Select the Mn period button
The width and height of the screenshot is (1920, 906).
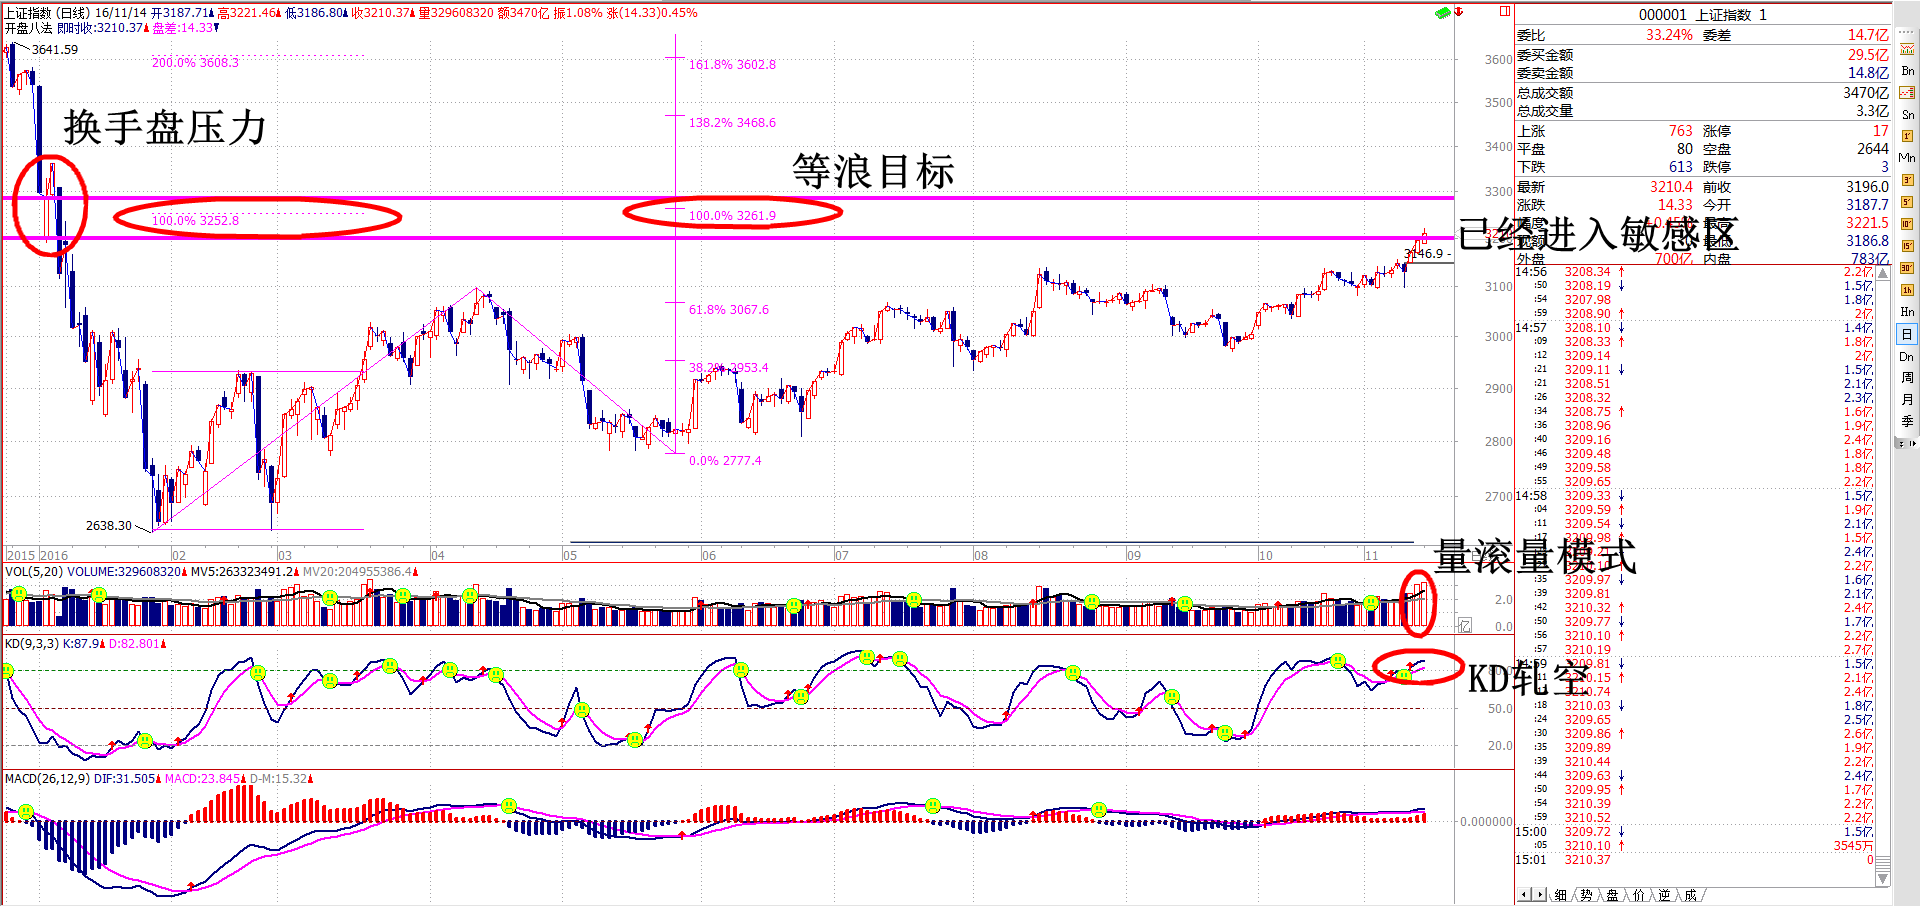click(1907, 157)
